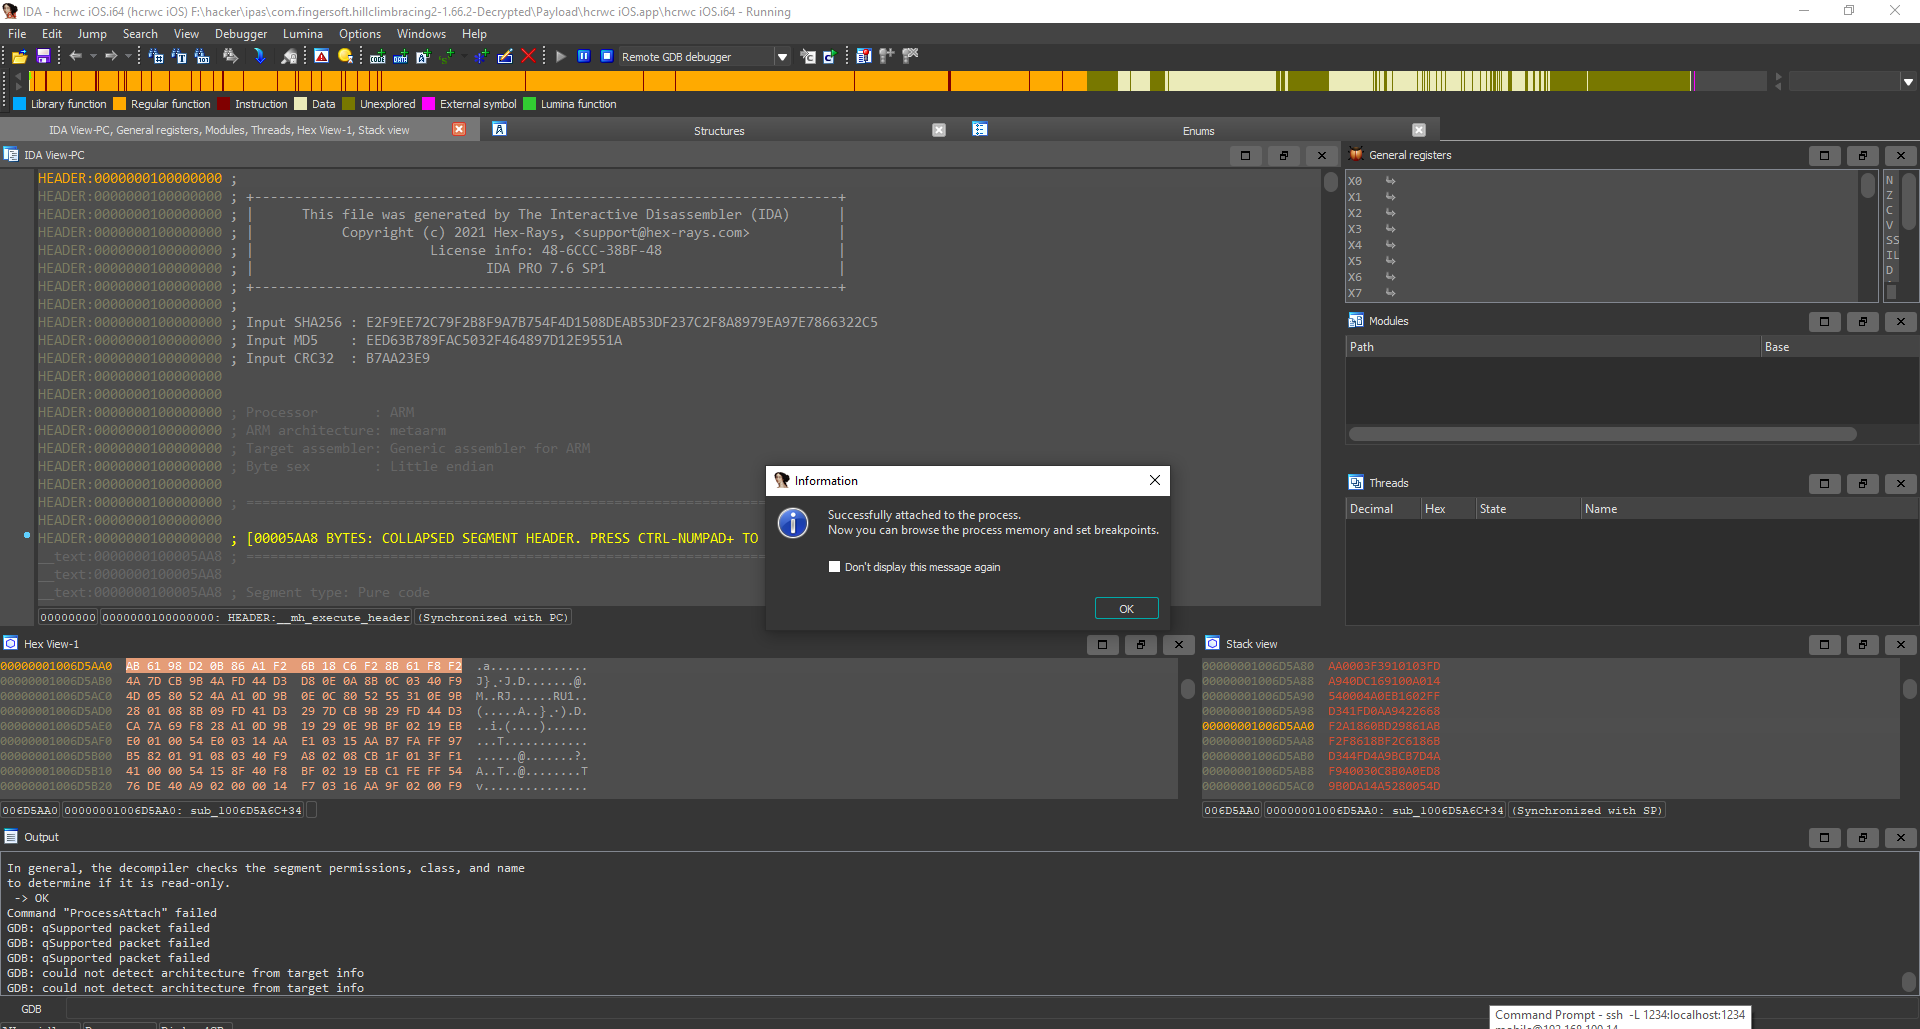Open the Debugger menu
The height and width of the screenshot is (1029, 1920).
pos(241,34)
